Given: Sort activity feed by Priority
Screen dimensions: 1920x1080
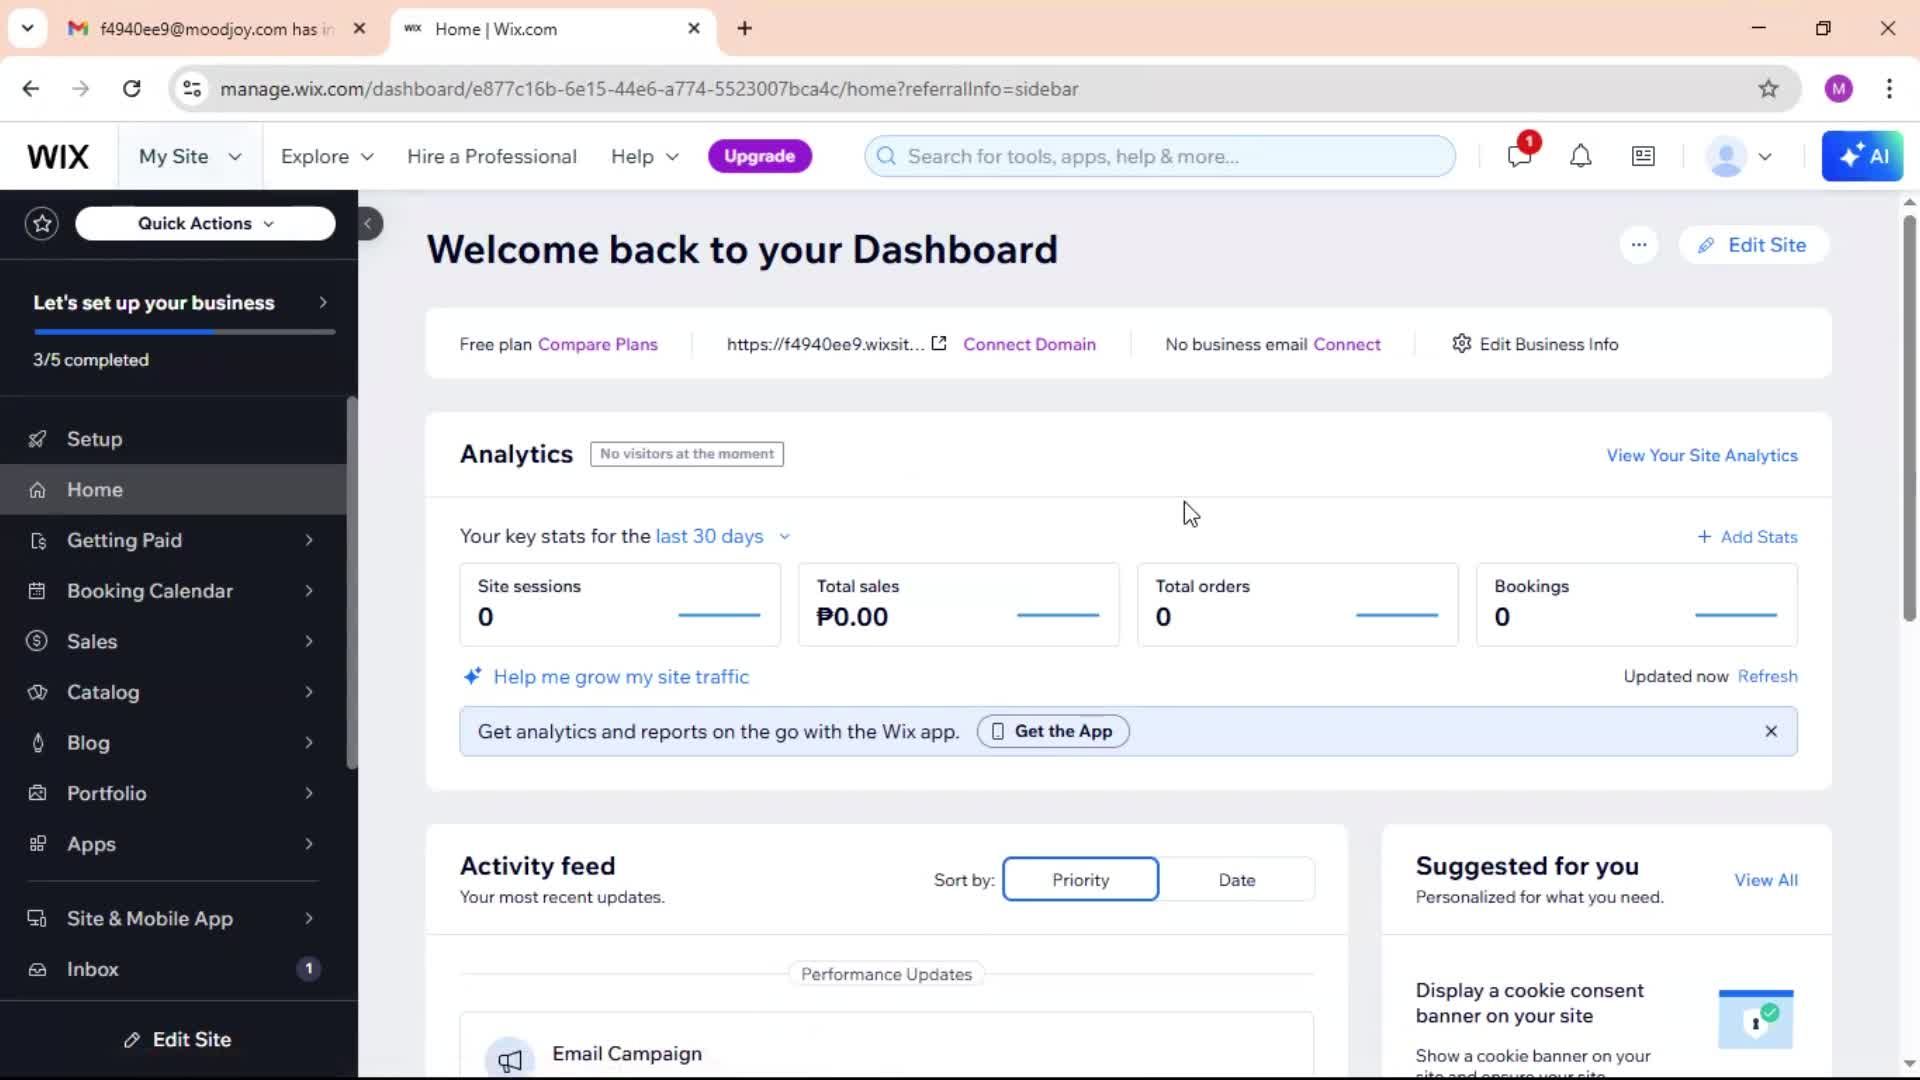Looking at the screenshot, I should click(x=1080, y=880).
